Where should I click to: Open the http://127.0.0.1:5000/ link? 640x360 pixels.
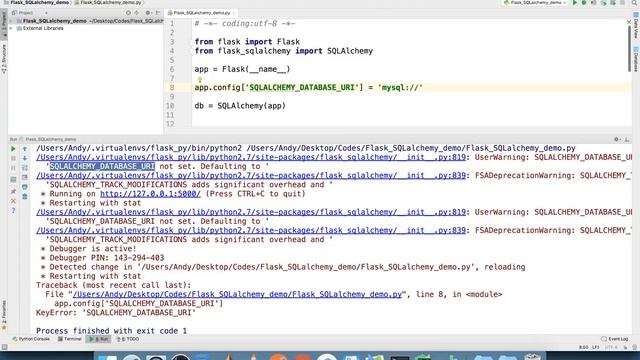click(x=150, y=194)
